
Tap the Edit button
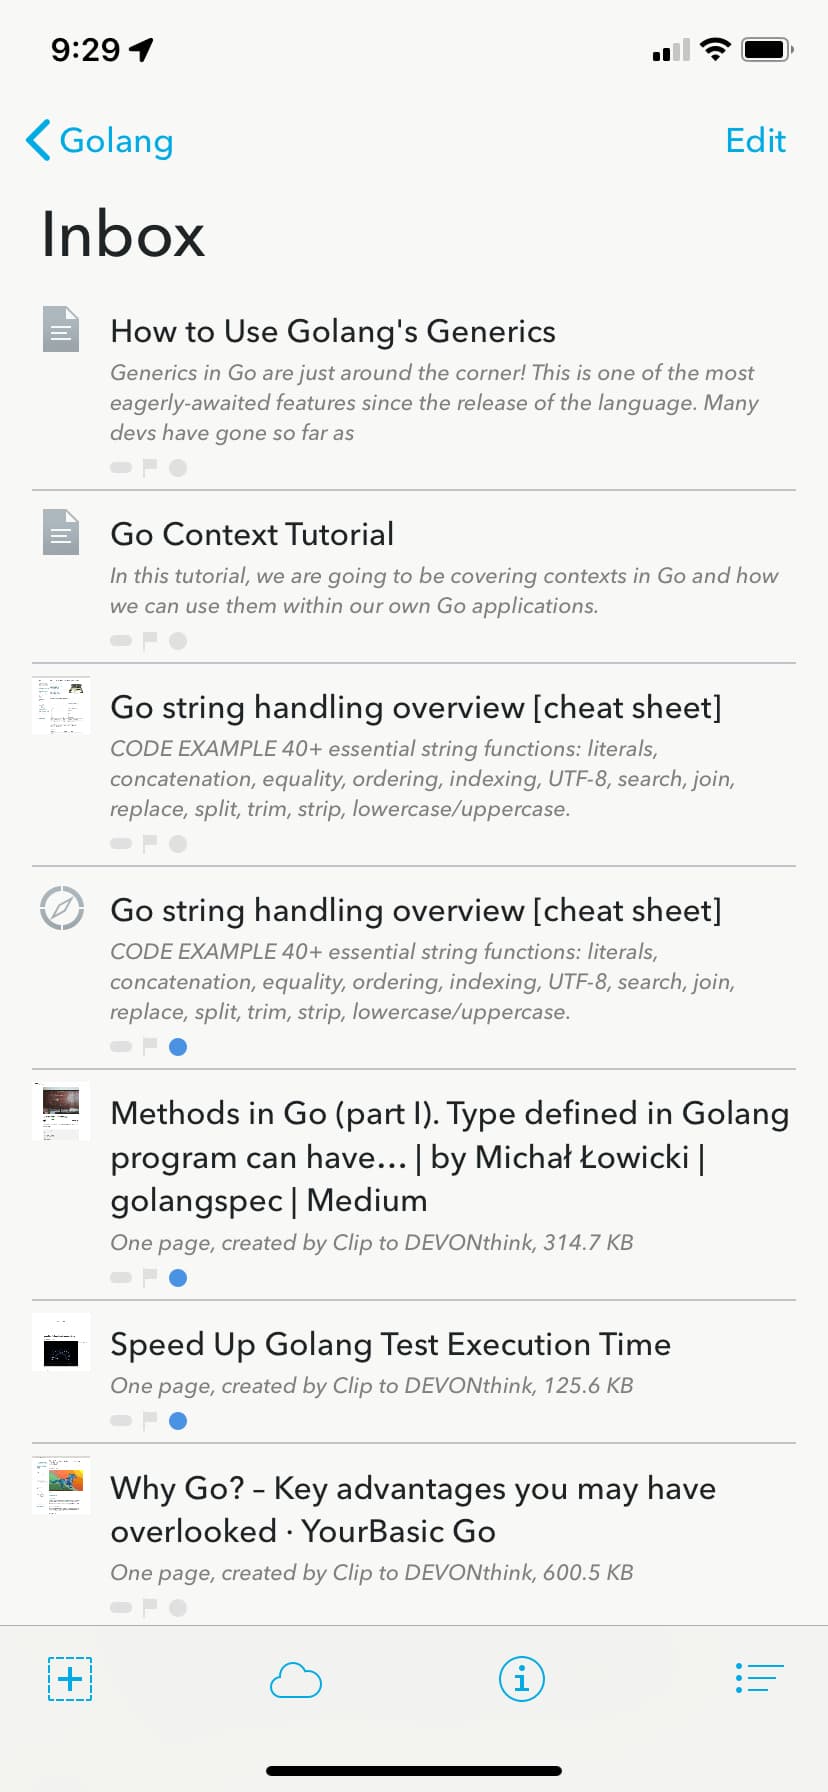click(756, 140)
